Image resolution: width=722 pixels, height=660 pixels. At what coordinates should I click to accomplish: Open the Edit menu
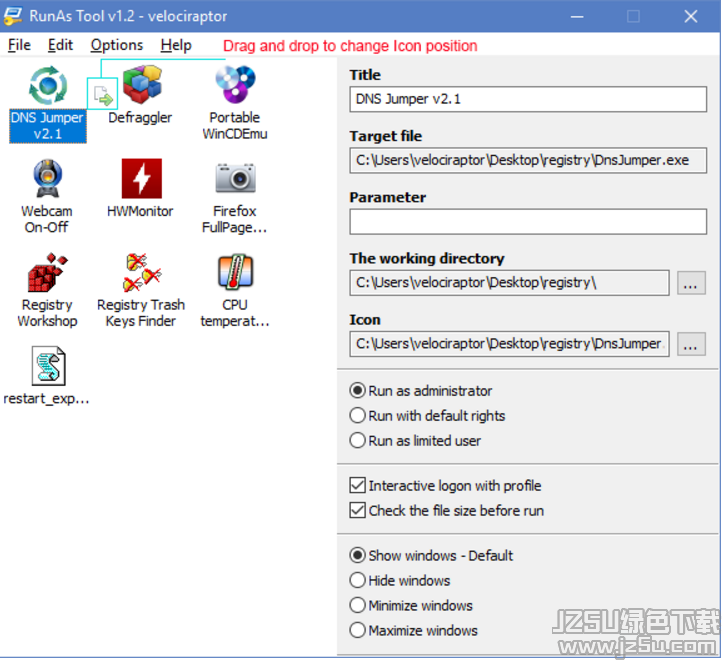(60, 45)
